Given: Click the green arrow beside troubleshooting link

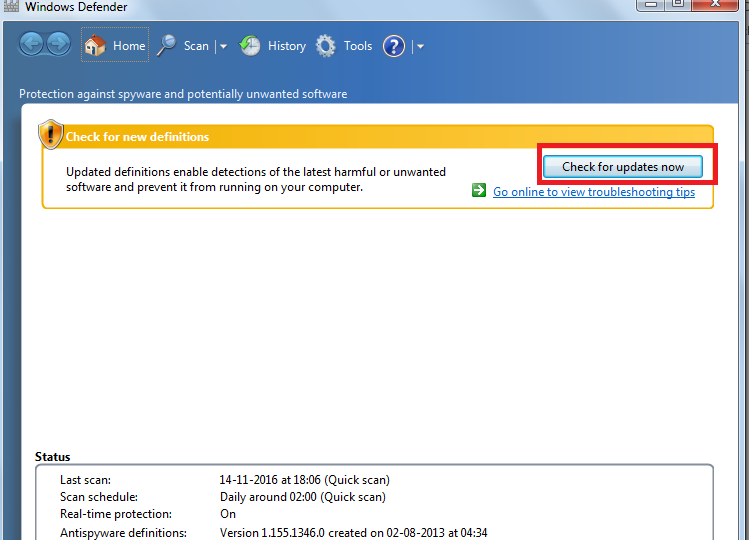Looking at the screenshot, I should point(479,190).
